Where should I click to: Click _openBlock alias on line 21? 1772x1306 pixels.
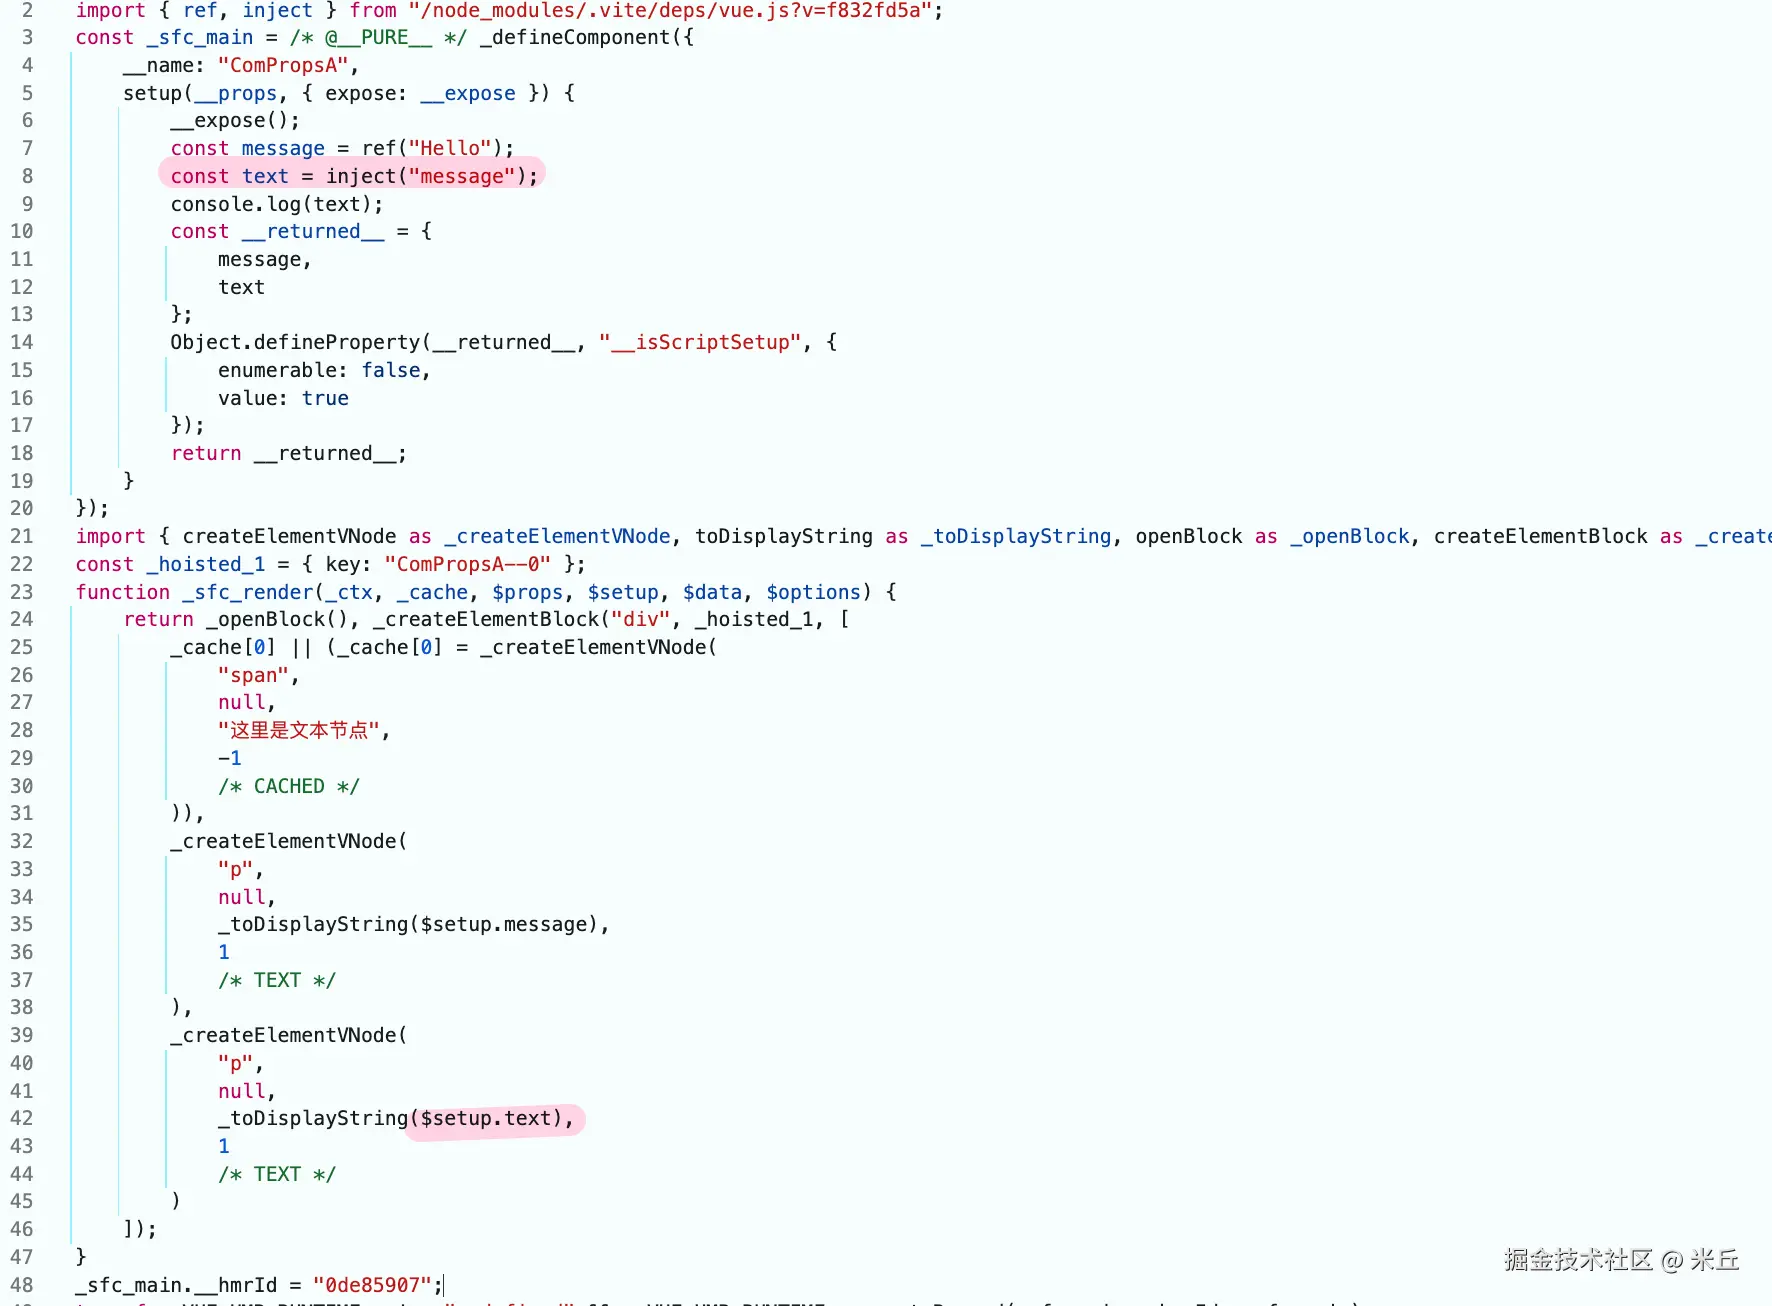tap(1350, 536)
